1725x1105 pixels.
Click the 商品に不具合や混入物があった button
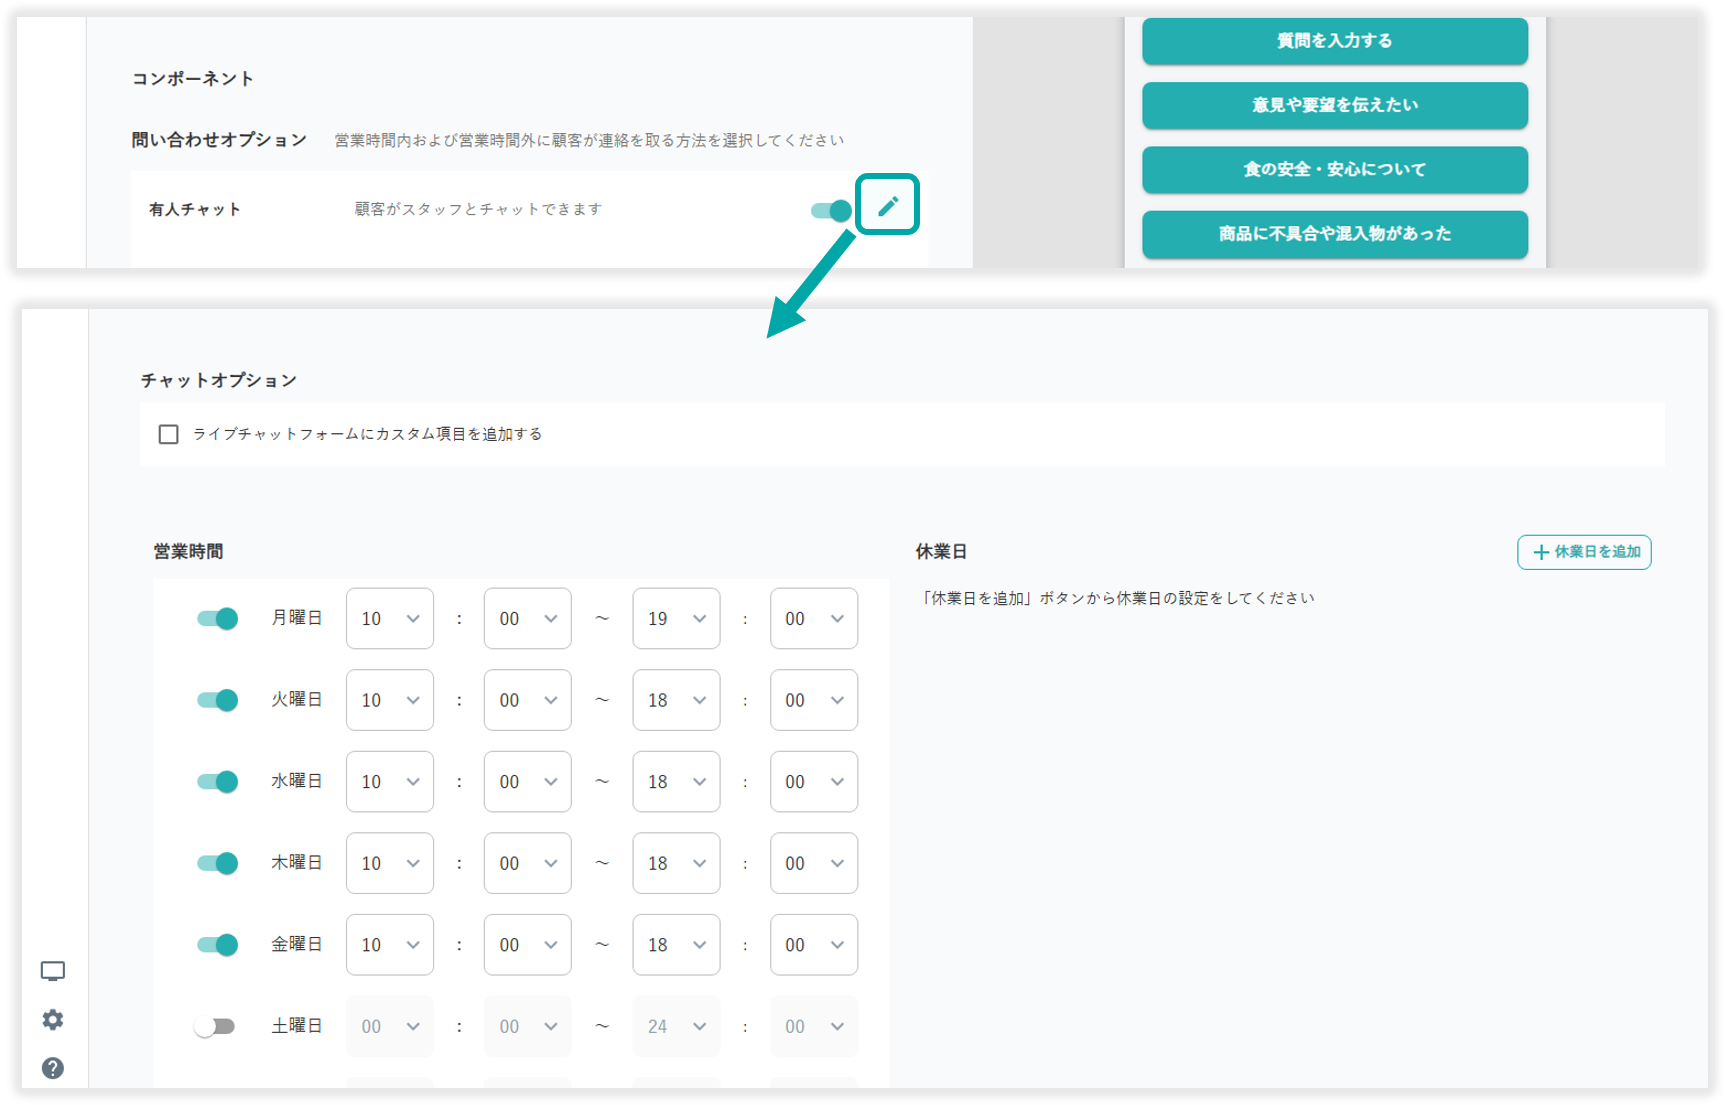(x=1335, y=234)
